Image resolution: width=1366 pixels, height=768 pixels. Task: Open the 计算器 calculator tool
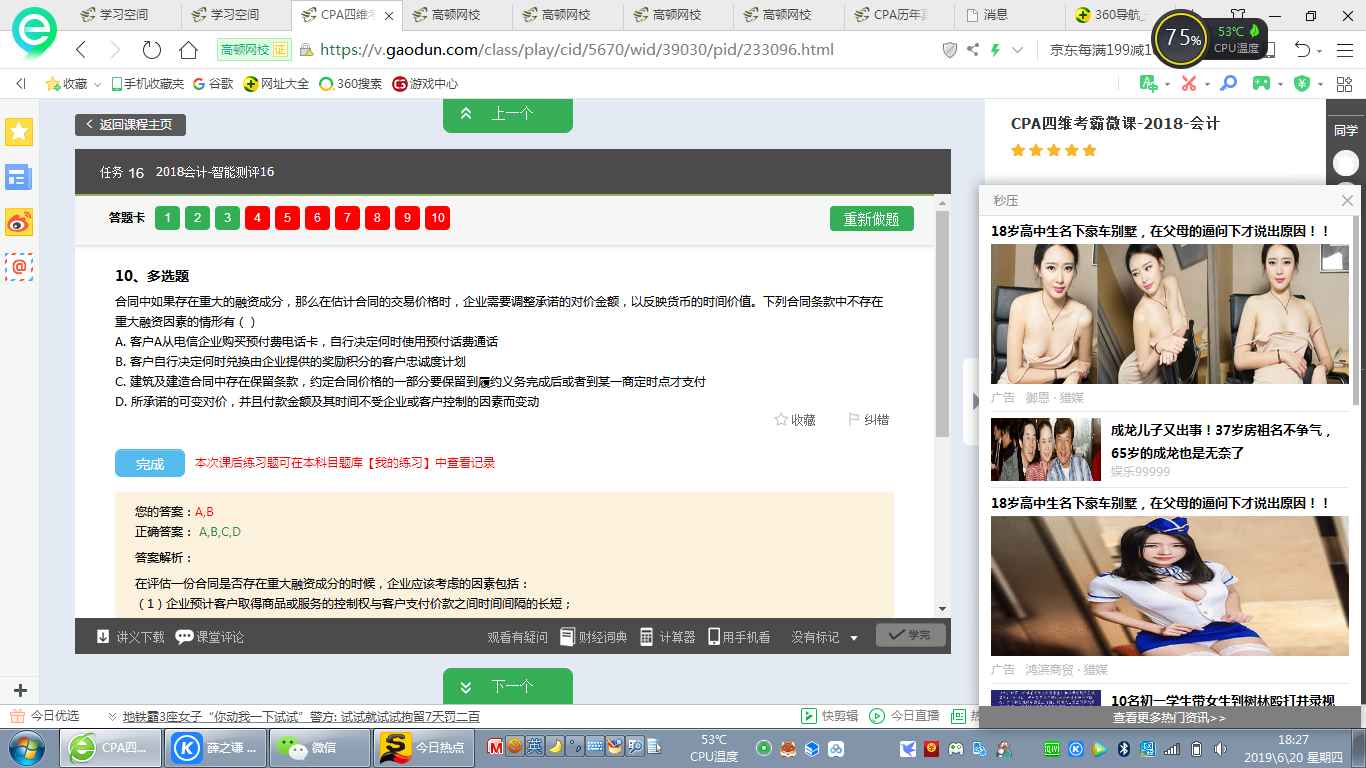click(x=667, y=636)
